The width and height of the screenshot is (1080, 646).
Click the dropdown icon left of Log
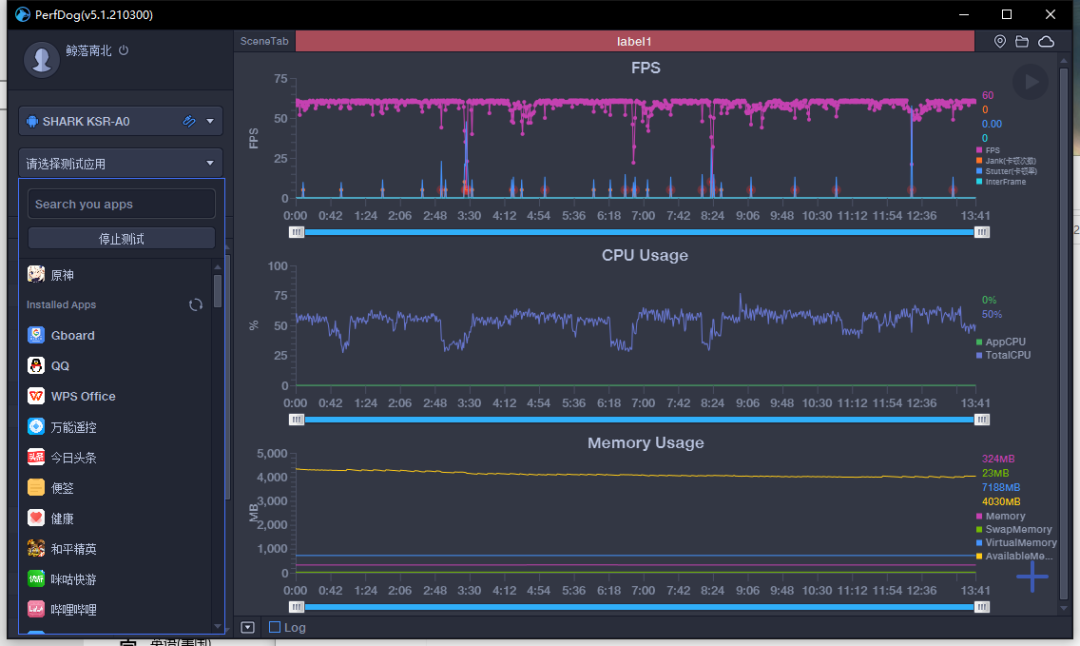(248, 627)
